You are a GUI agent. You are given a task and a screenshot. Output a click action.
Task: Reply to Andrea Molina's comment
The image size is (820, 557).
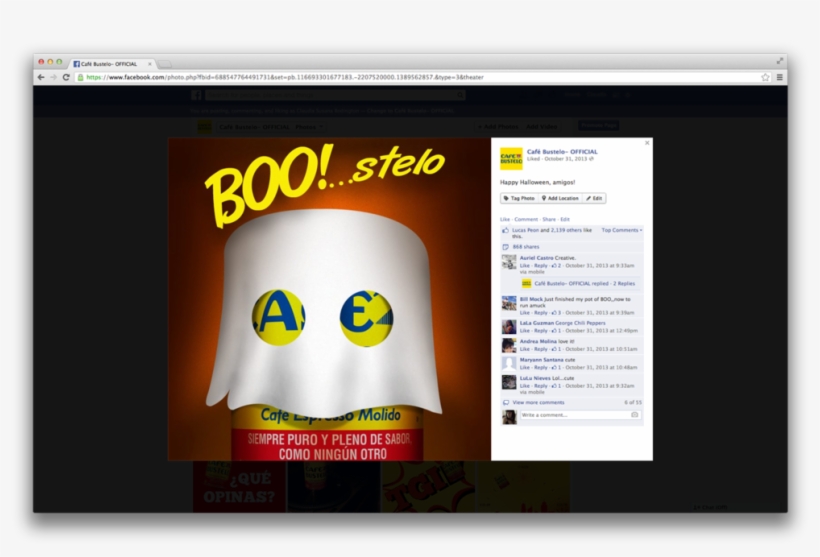pos(541,349)
